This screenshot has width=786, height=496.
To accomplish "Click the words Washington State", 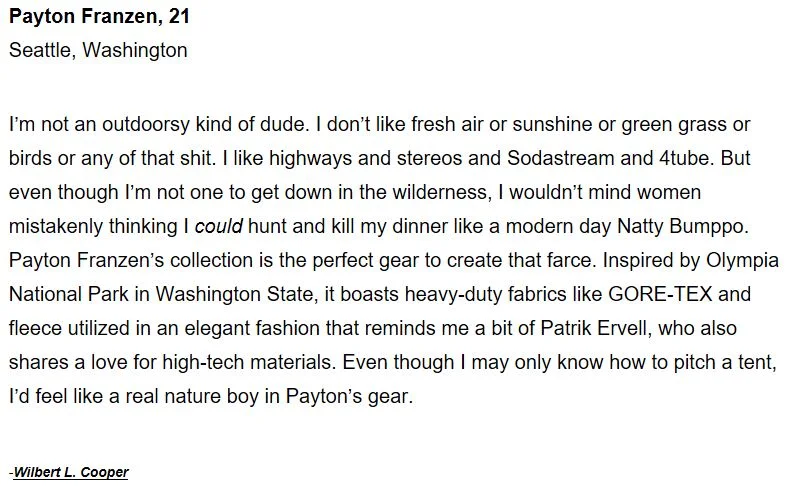I will tap(234, 294).
